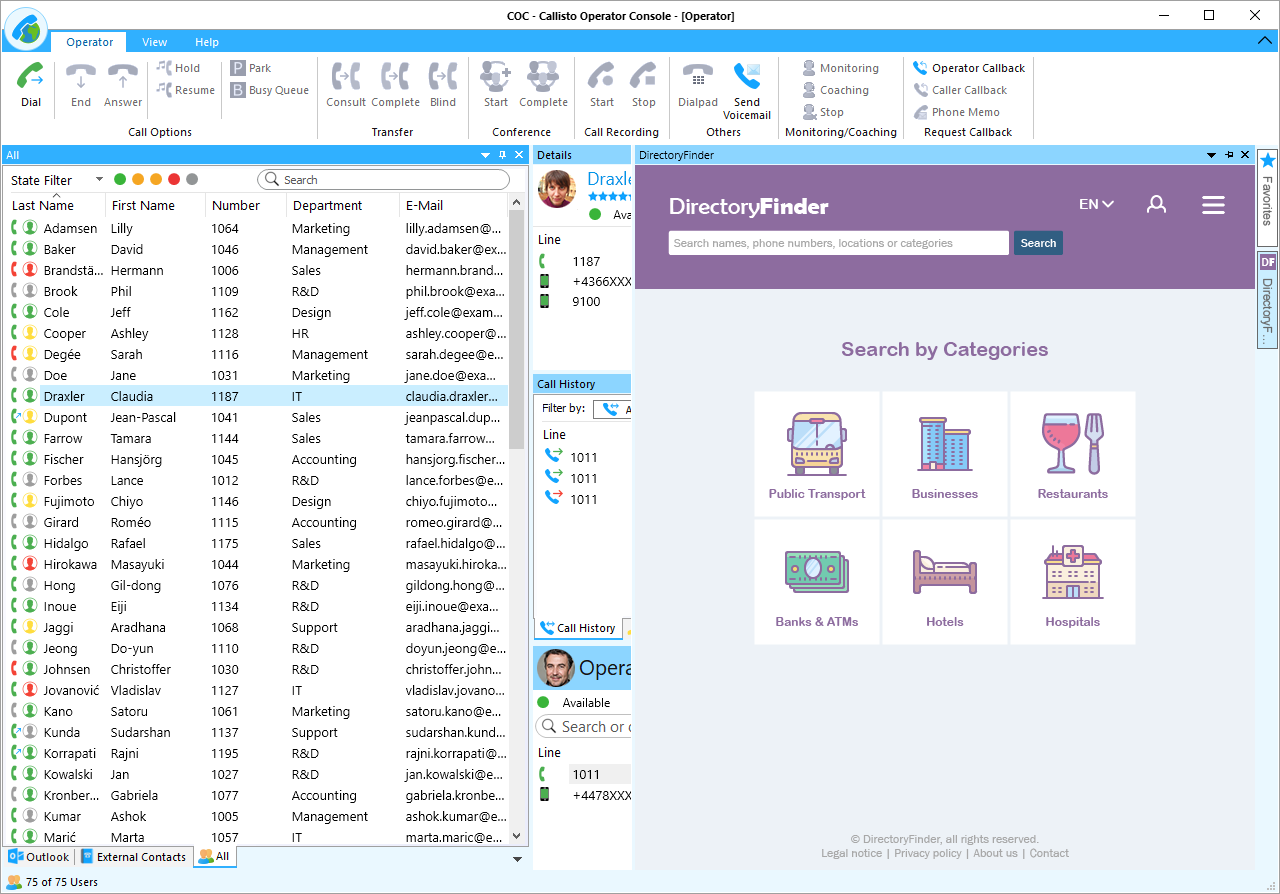Open Call History Filter by dropdown

(x=612, y=409)
